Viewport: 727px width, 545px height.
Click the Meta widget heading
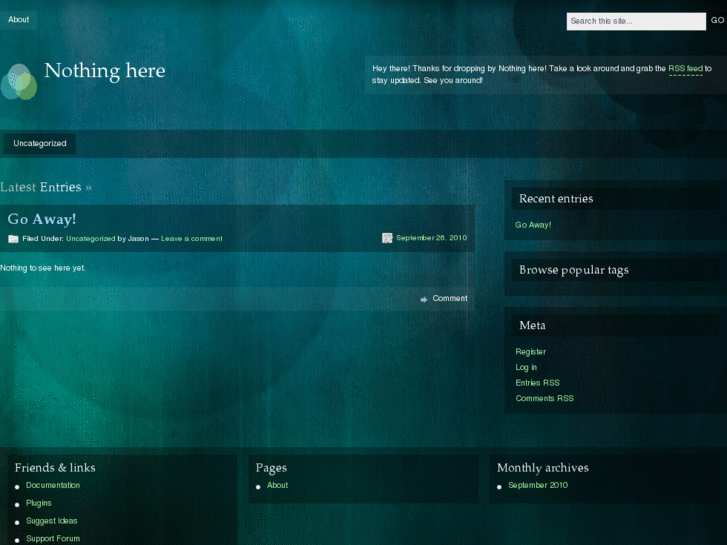click(532, 325)
